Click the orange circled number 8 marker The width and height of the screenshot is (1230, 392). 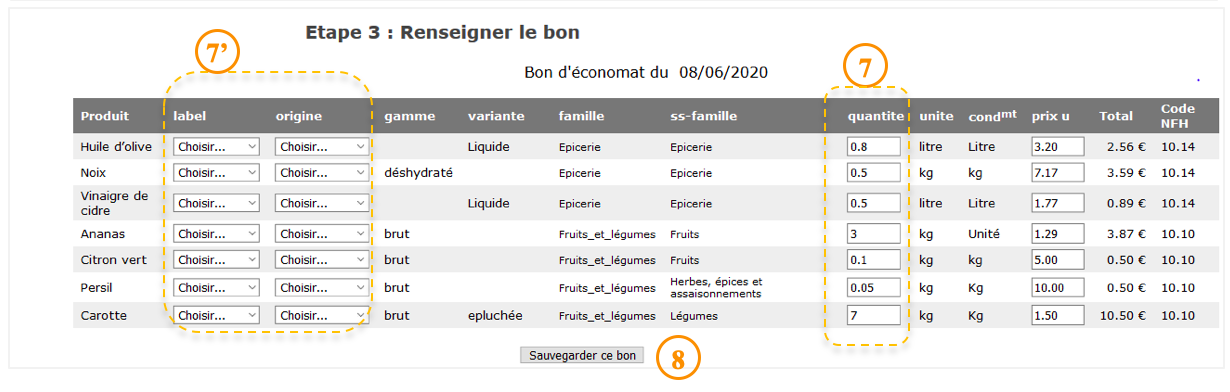(x=678, y=360)
